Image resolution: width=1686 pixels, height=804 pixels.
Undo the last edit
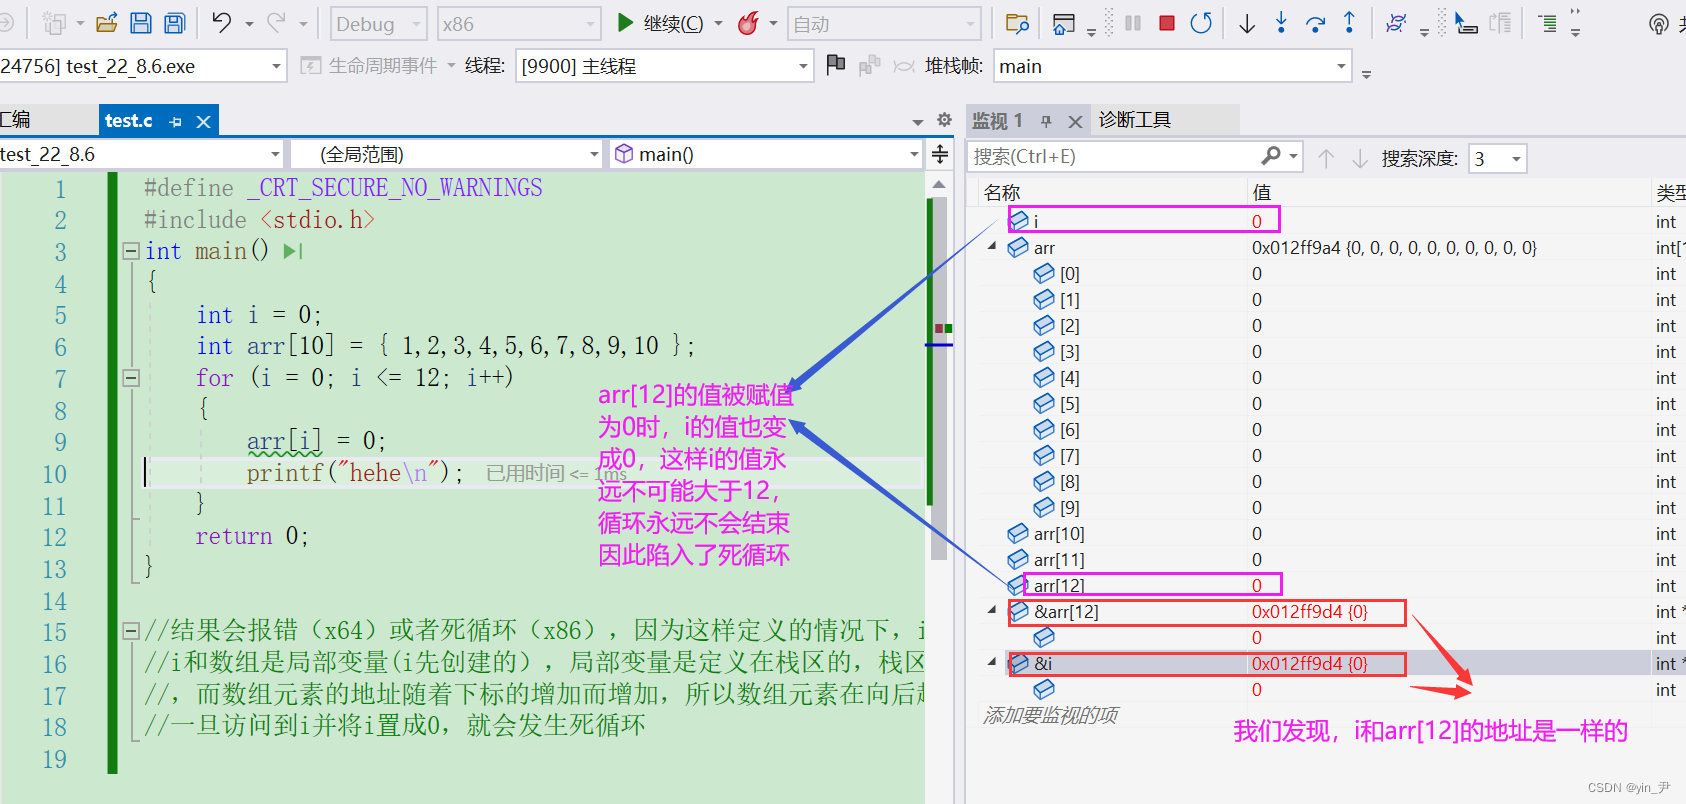click(221, 23)
